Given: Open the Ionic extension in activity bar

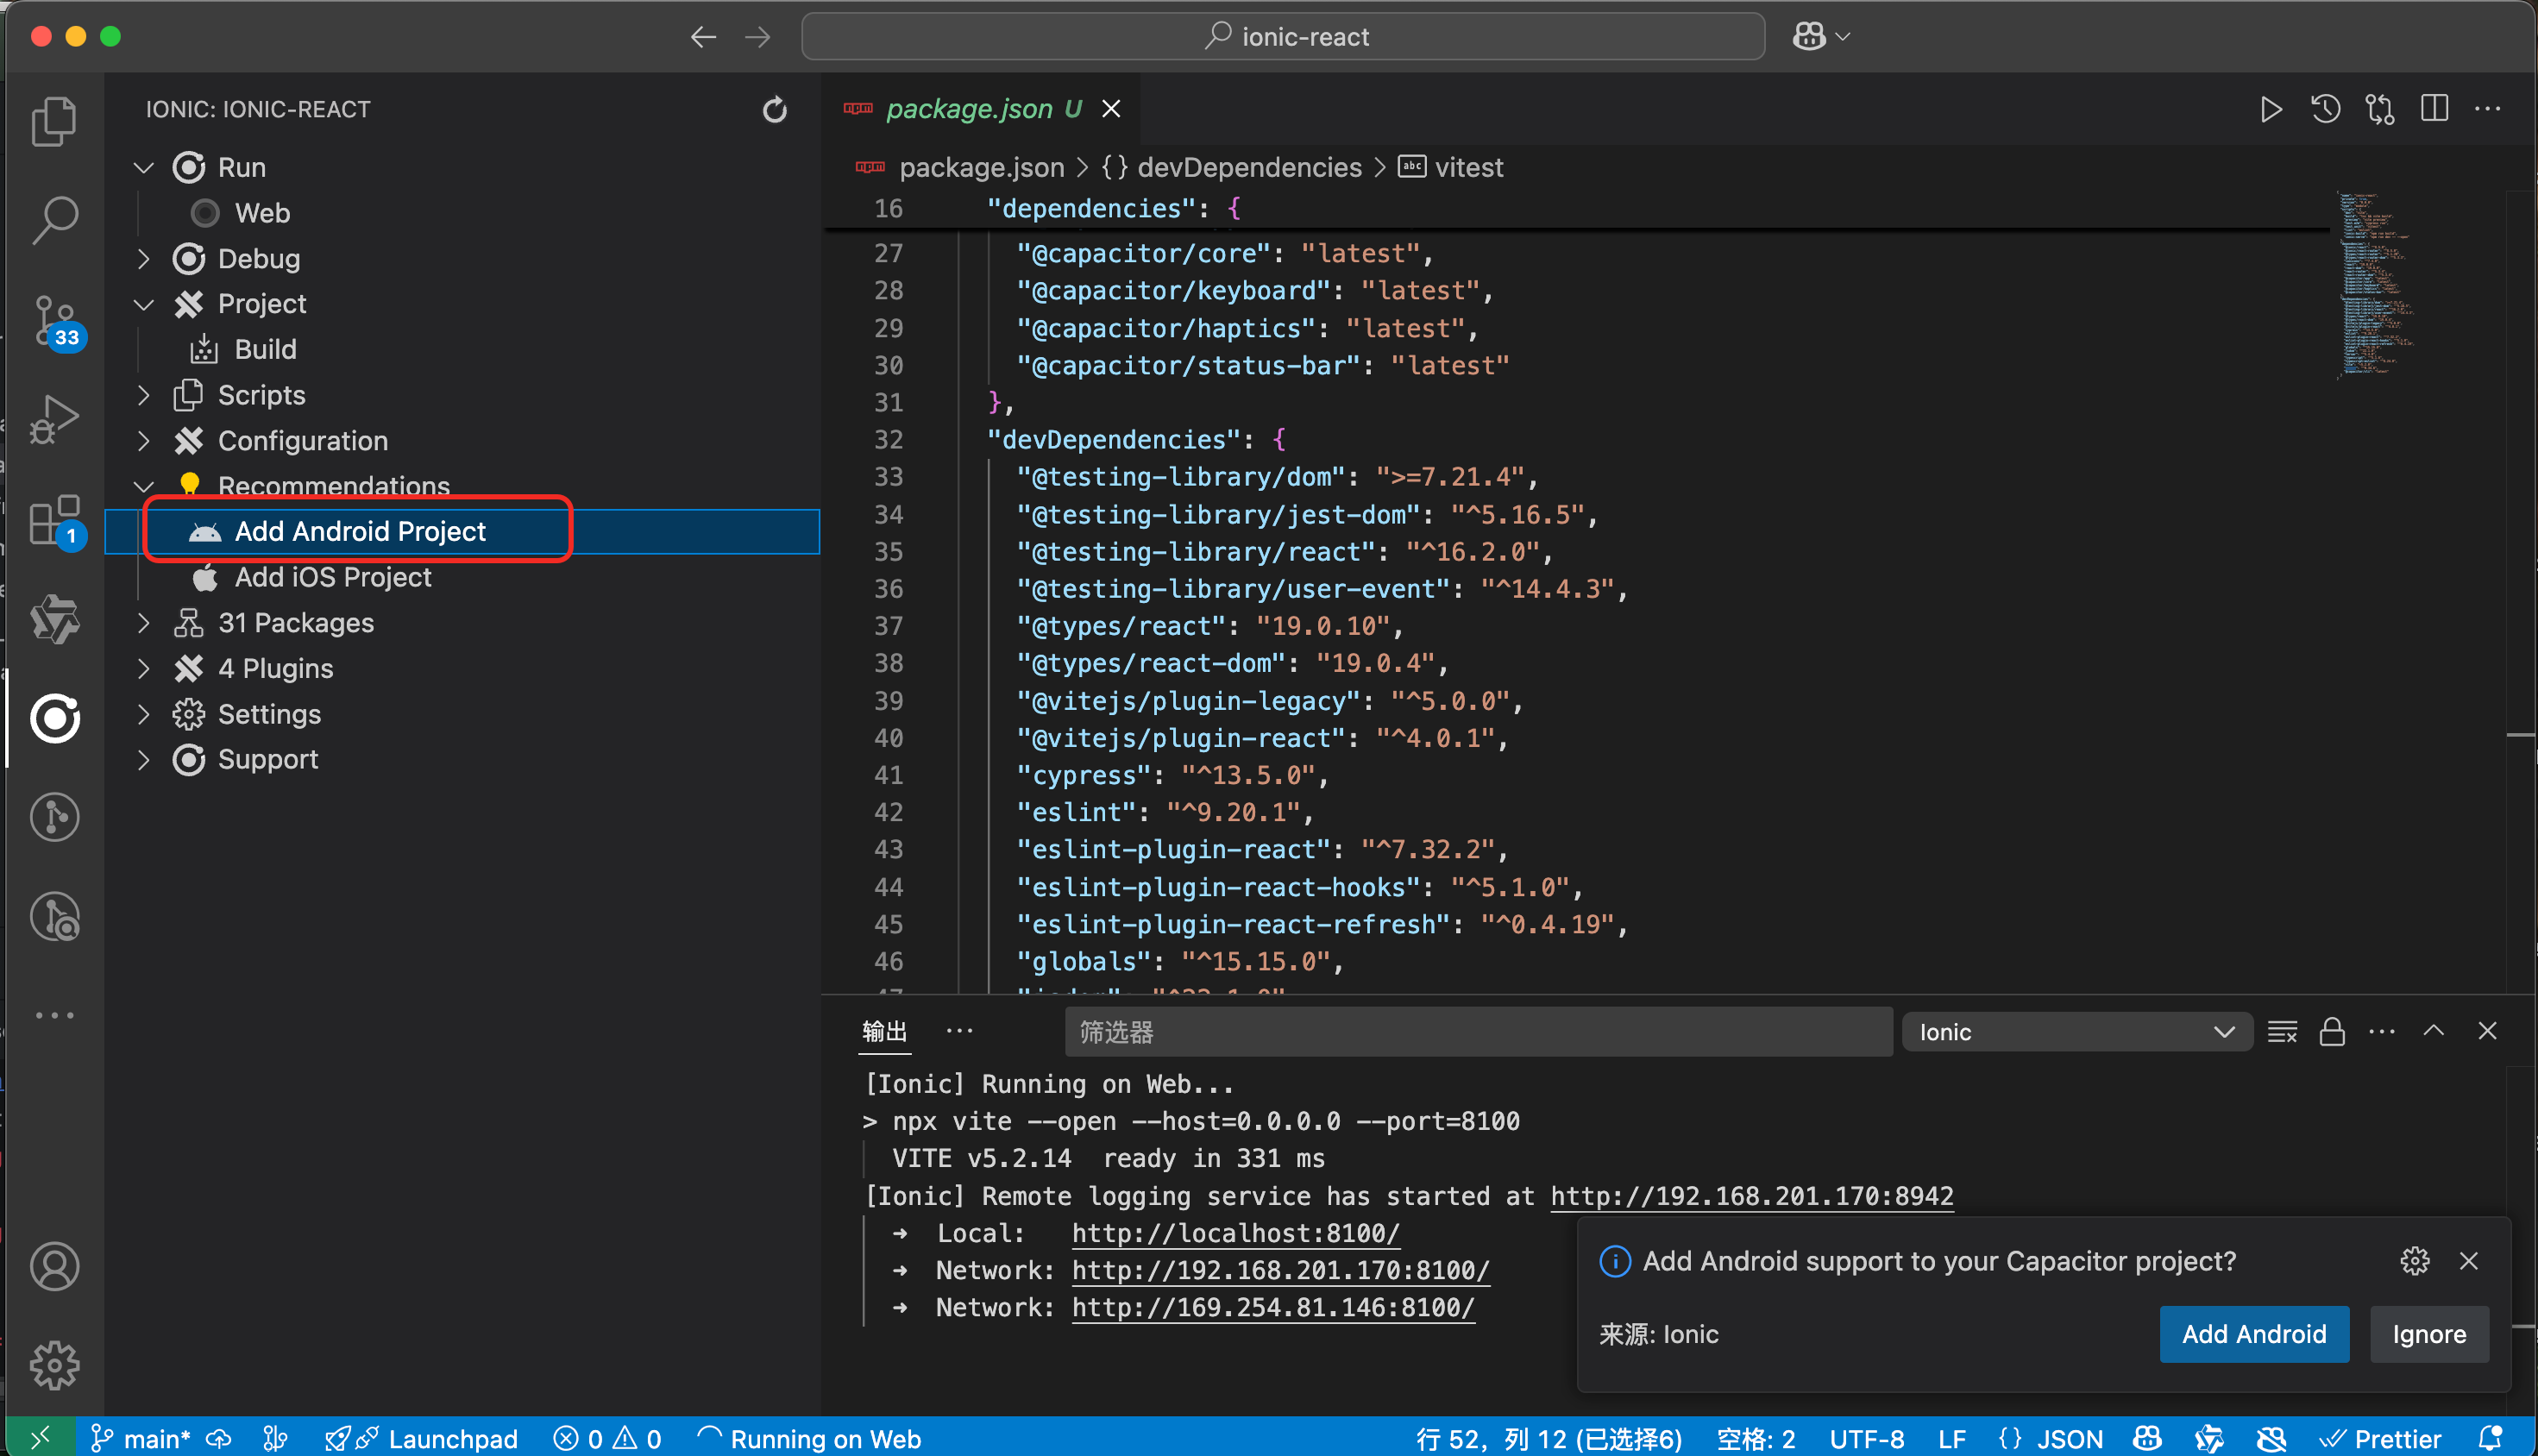Looking at the screenshot, I should click(x=54, y=718).
